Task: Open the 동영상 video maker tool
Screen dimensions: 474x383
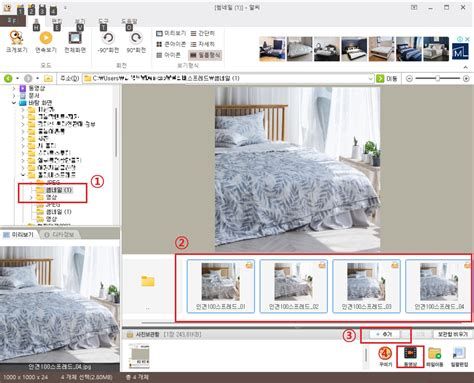Action: tap(410, 357)
